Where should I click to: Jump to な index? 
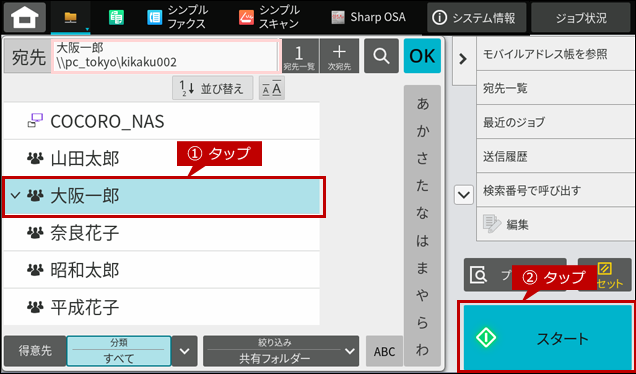pos(422,214)
